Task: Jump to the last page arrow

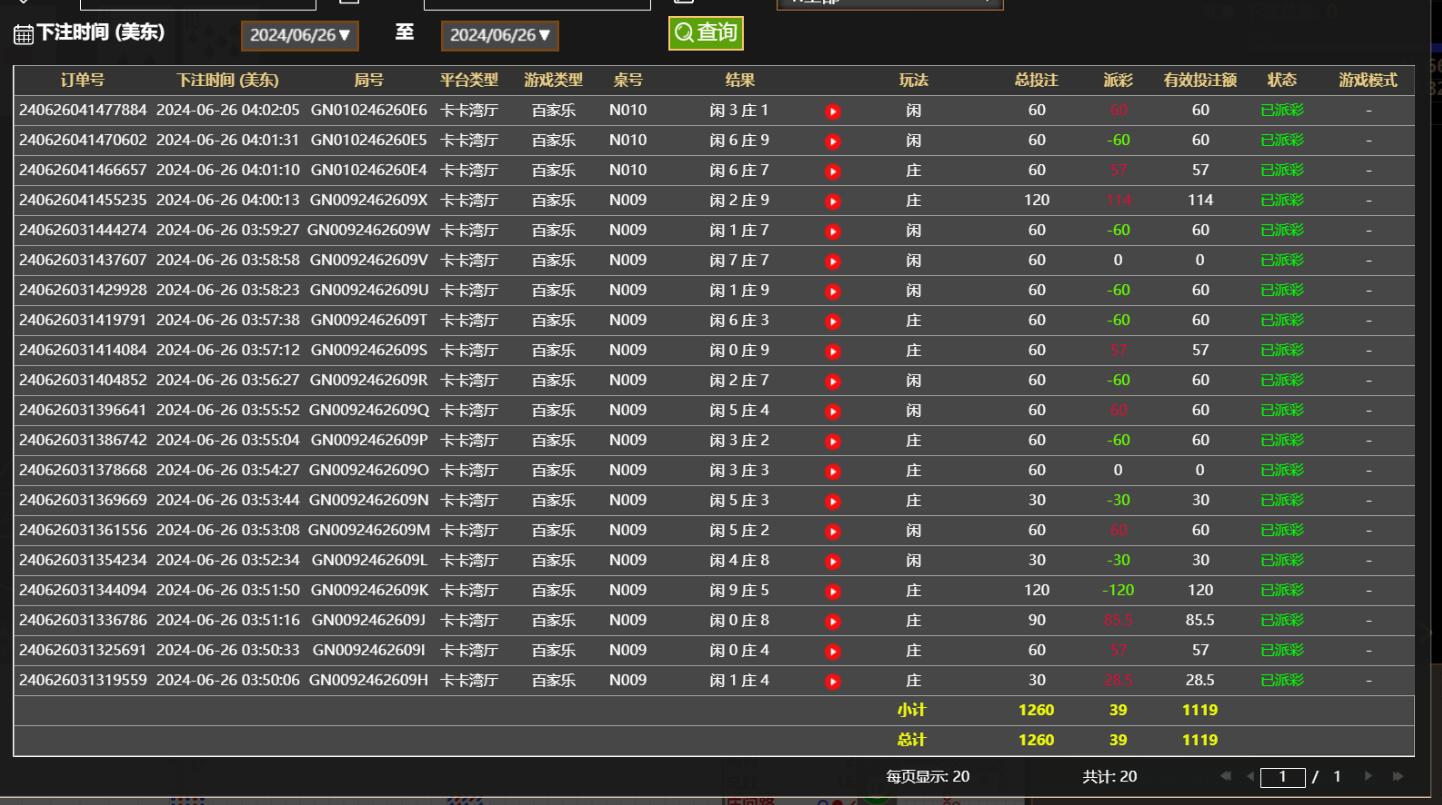Action: [1397, 776]
